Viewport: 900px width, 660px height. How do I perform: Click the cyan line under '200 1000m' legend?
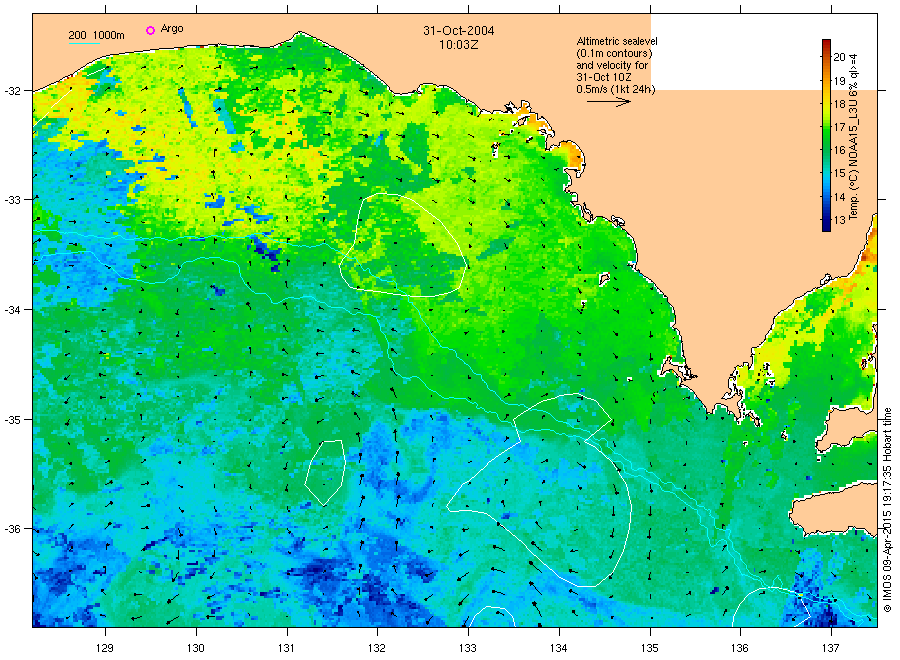coord(84,43)
